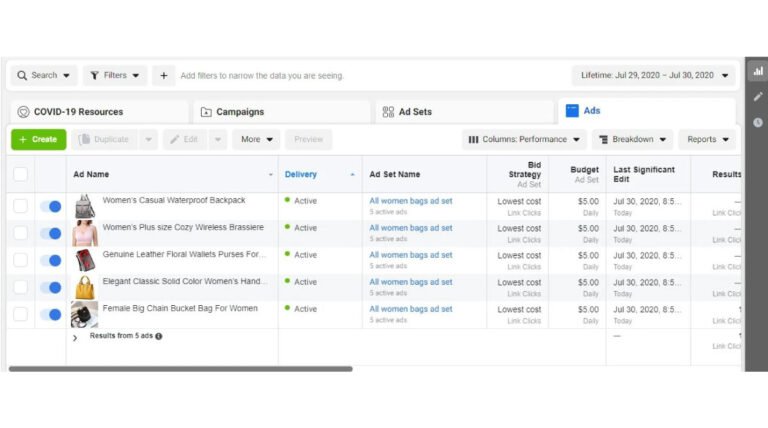Image resolution: width=768 pixels, height=428 pixels.
Task: Toggle off the Women's Casual Waterproof Backpack ad
Action: click(x=50, y=206)
